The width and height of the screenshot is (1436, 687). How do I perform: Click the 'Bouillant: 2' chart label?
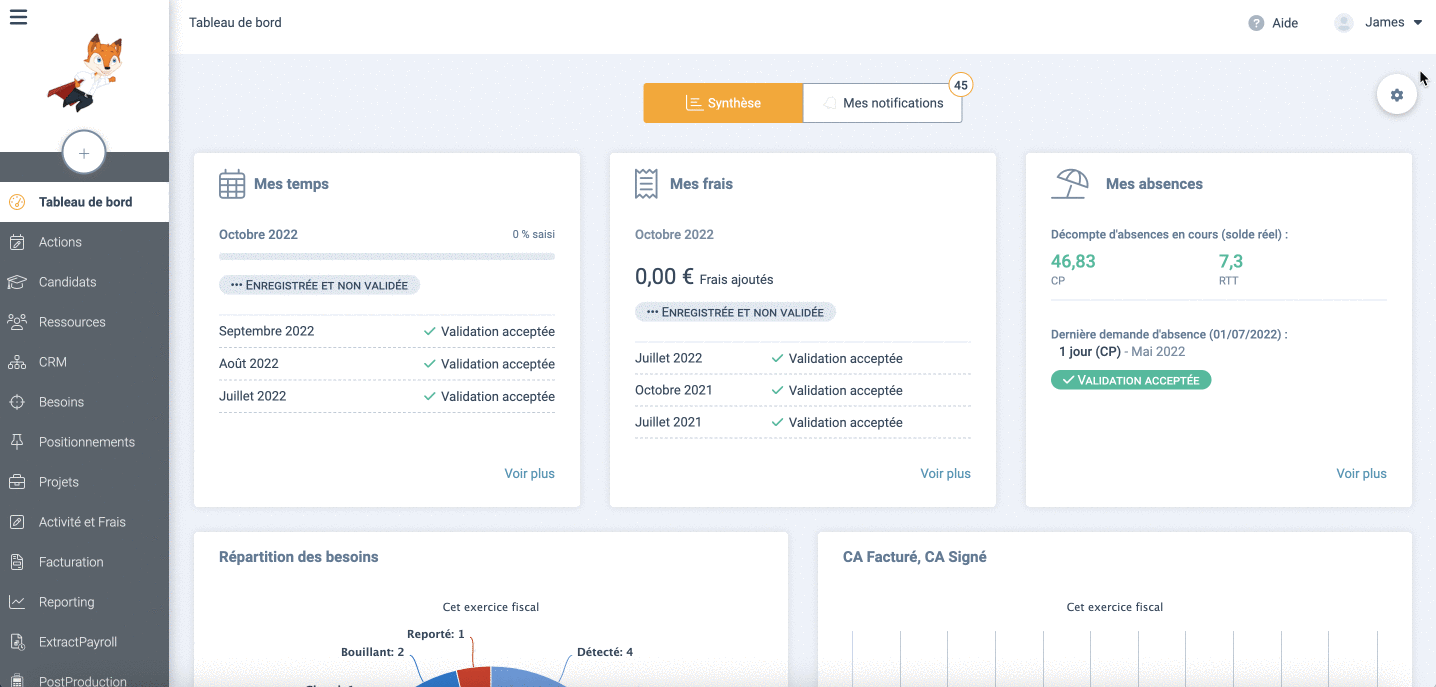tap(372, 652)
